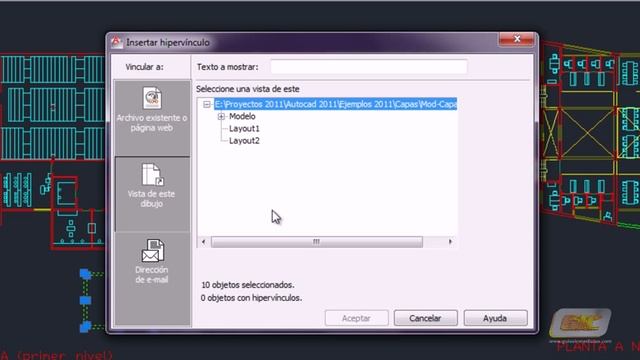Click the horizontal scrollbar left arrow
Image resolution: width=640 pixels, height=360 pixels.
(x=204, y=242)
